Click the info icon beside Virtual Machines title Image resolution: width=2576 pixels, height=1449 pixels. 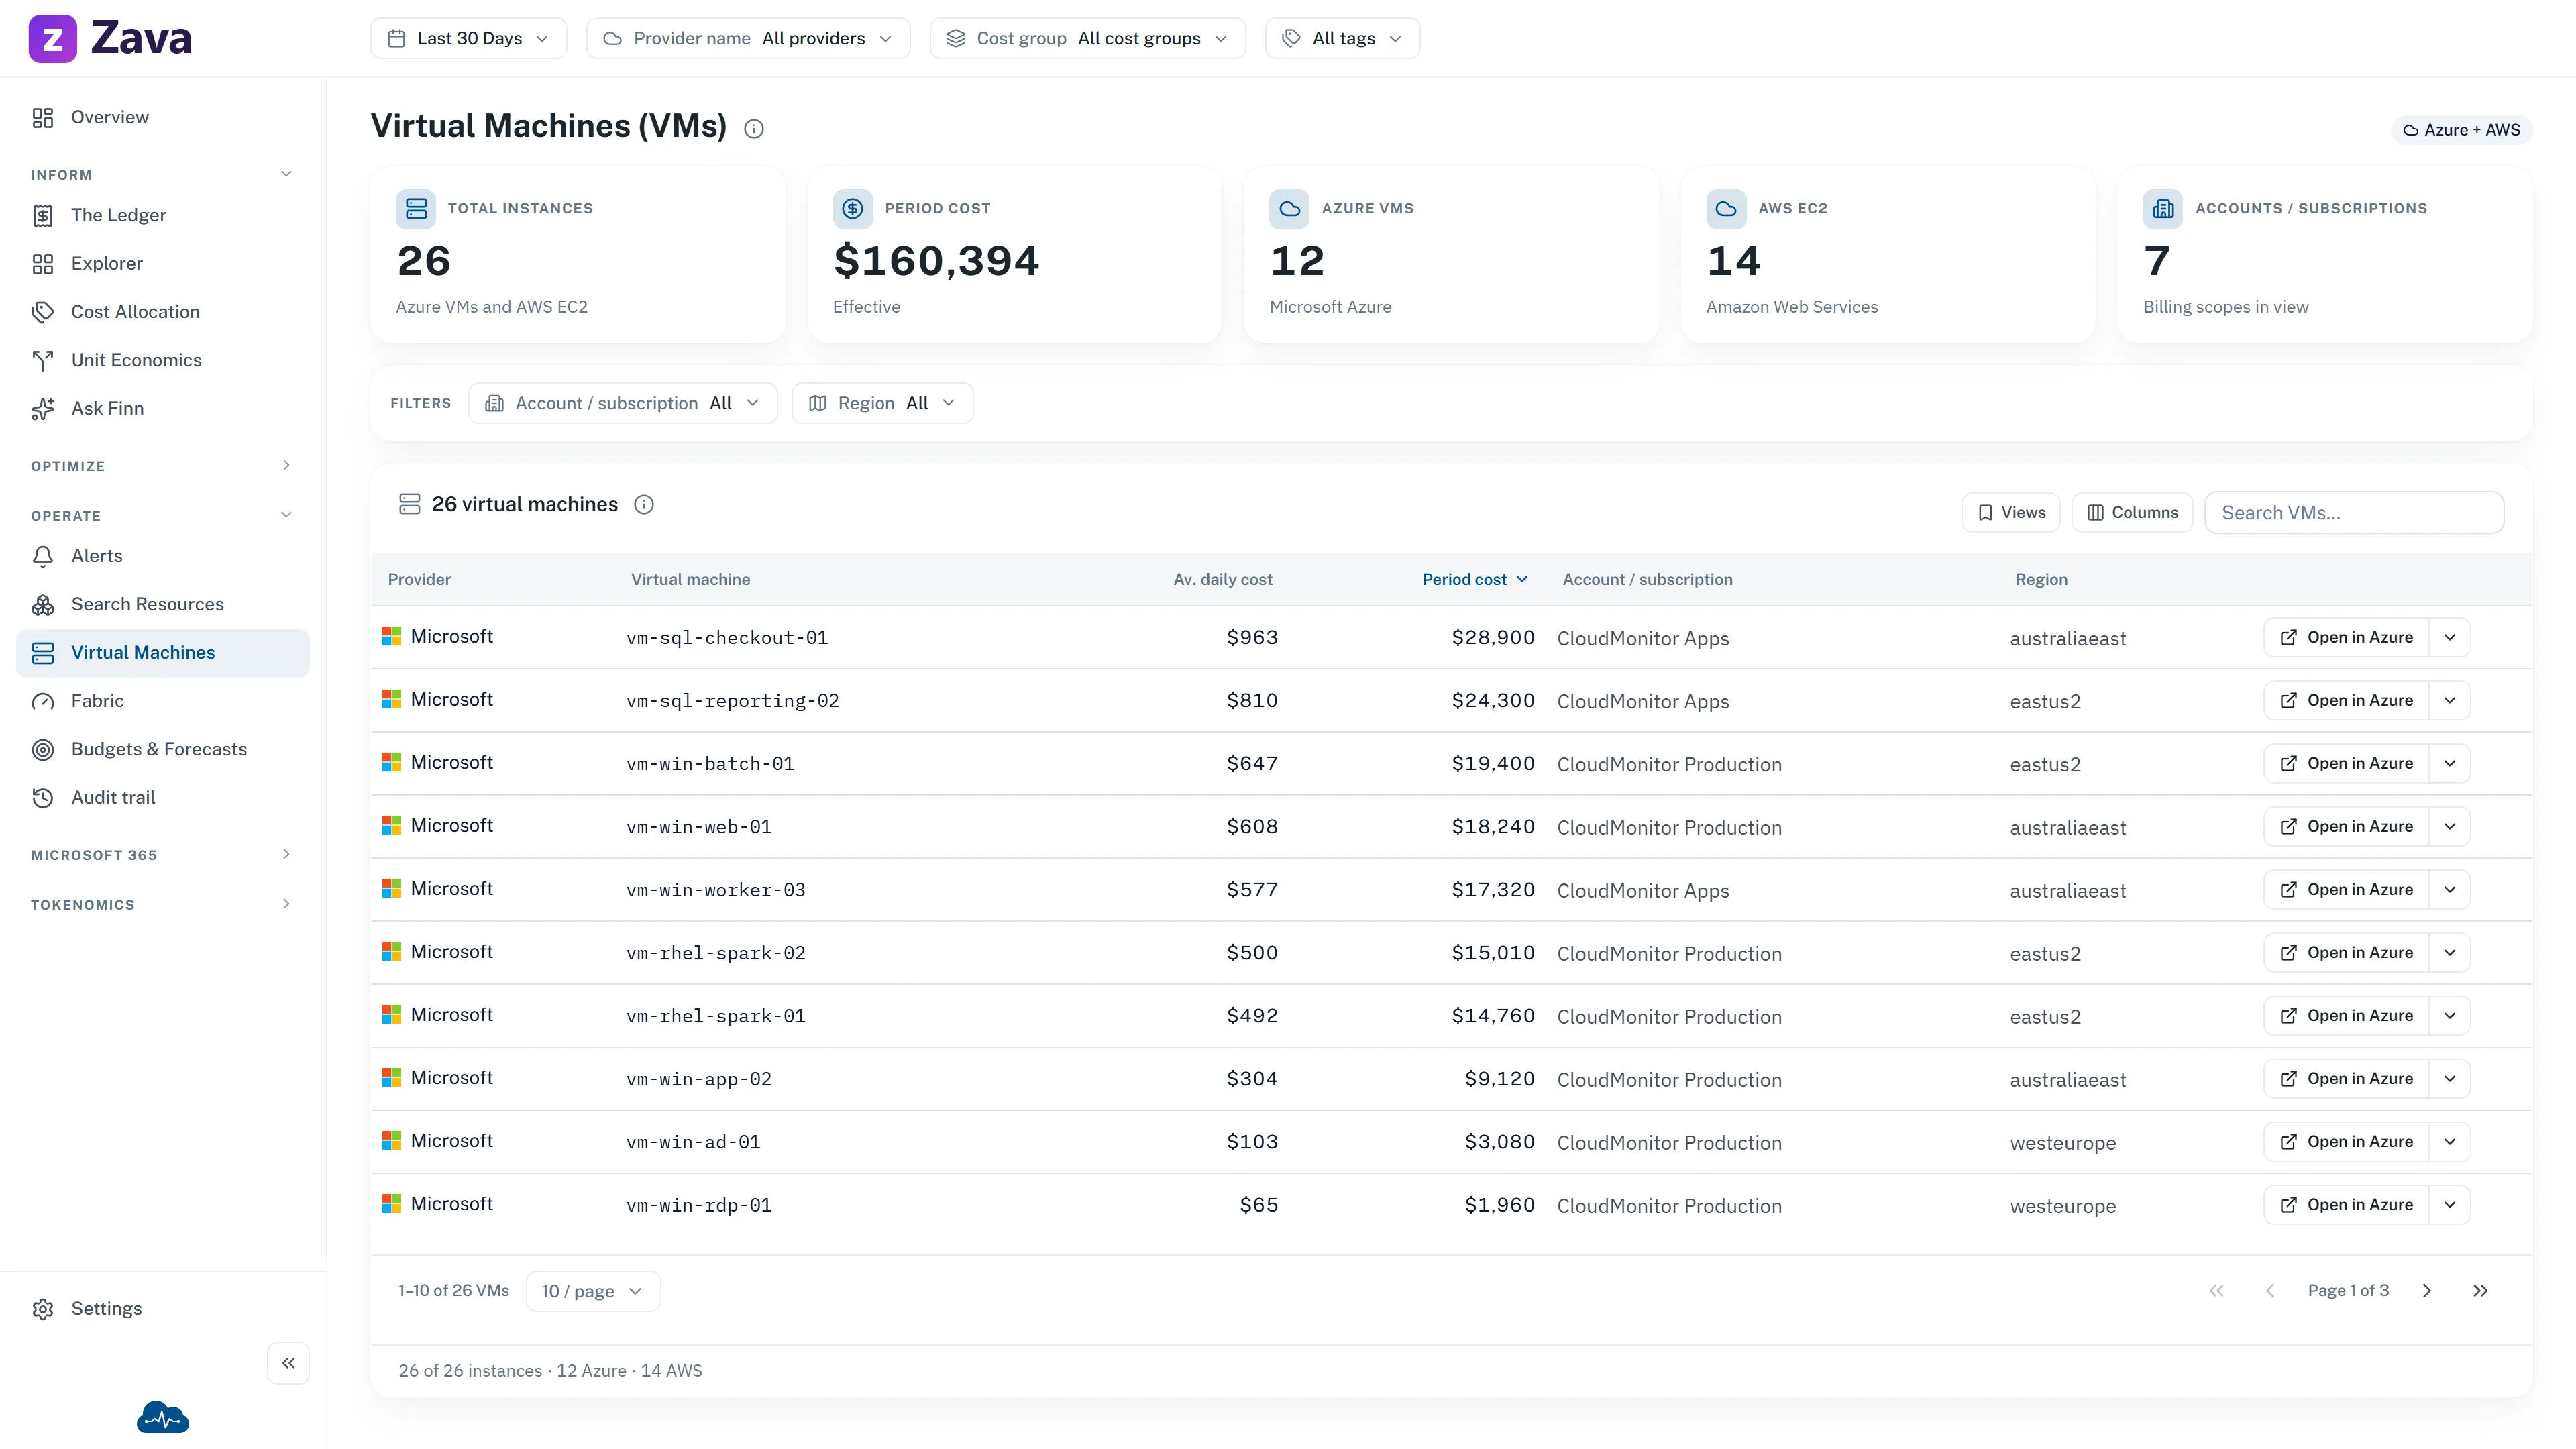click(754, 129)
